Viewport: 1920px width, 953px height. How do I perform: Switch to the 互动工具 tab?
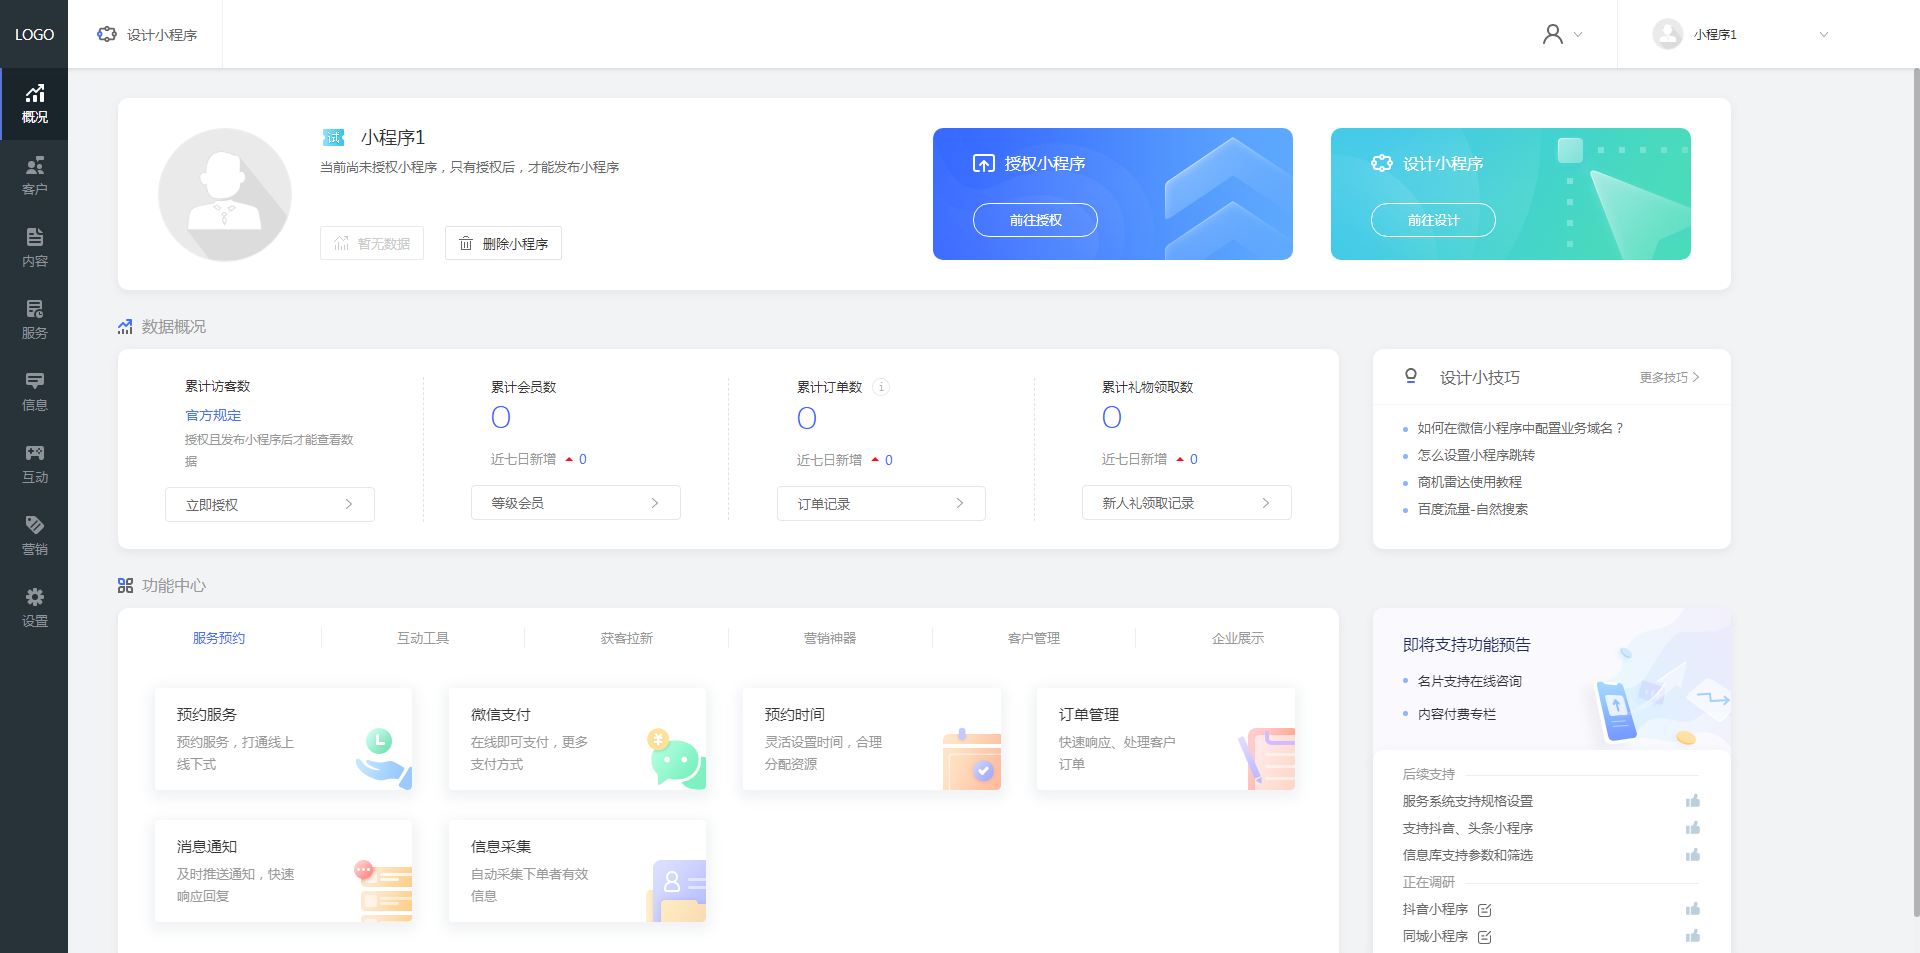pyautogui.click(x=423, y=638)
